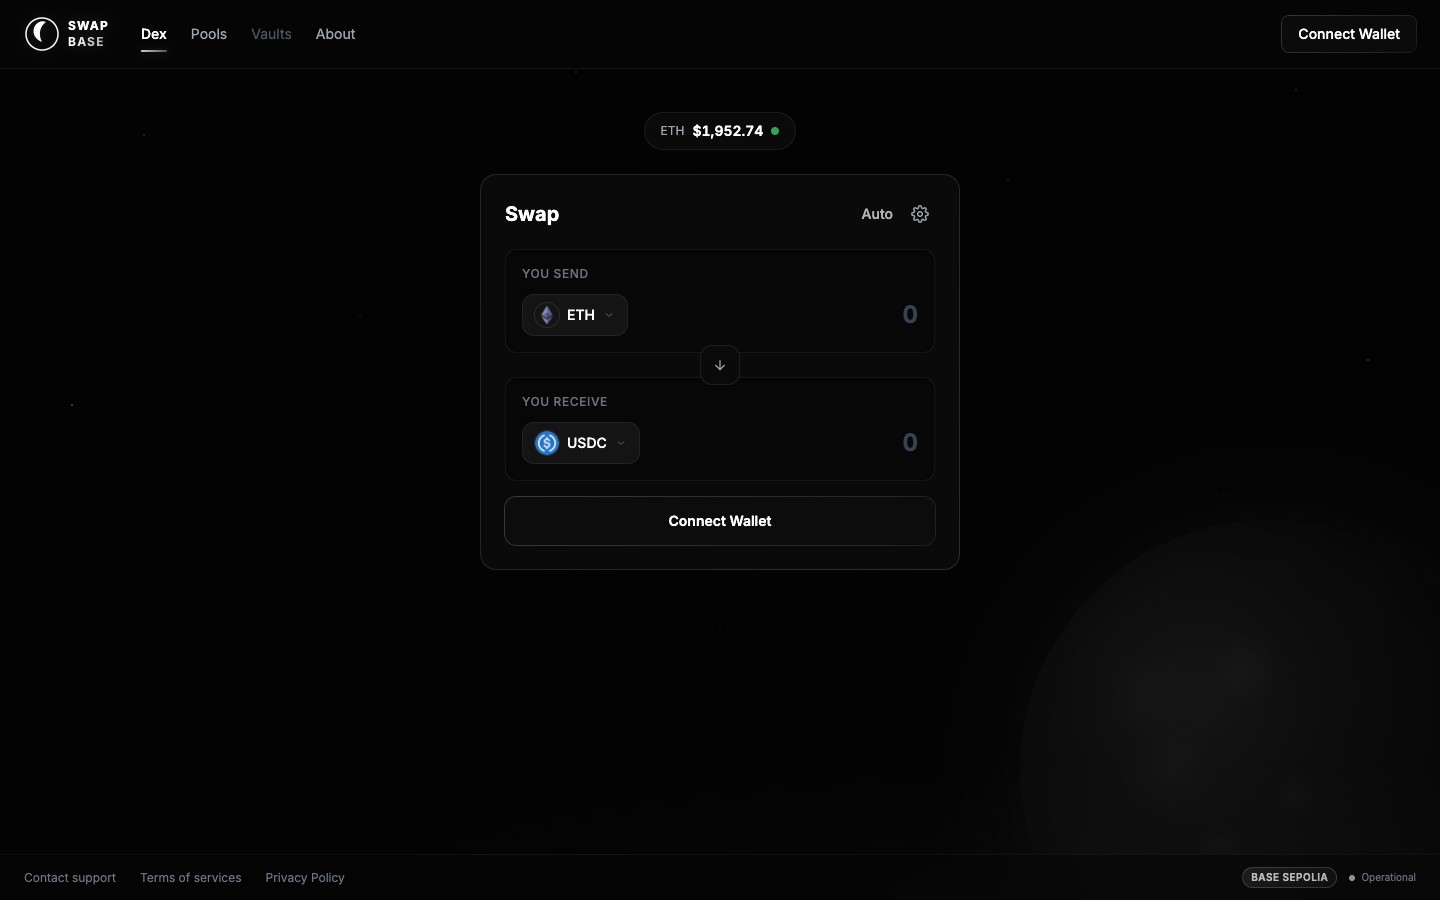Select the Dex tab
This screenshot has width=1440, height=900.
click(154, 34)
